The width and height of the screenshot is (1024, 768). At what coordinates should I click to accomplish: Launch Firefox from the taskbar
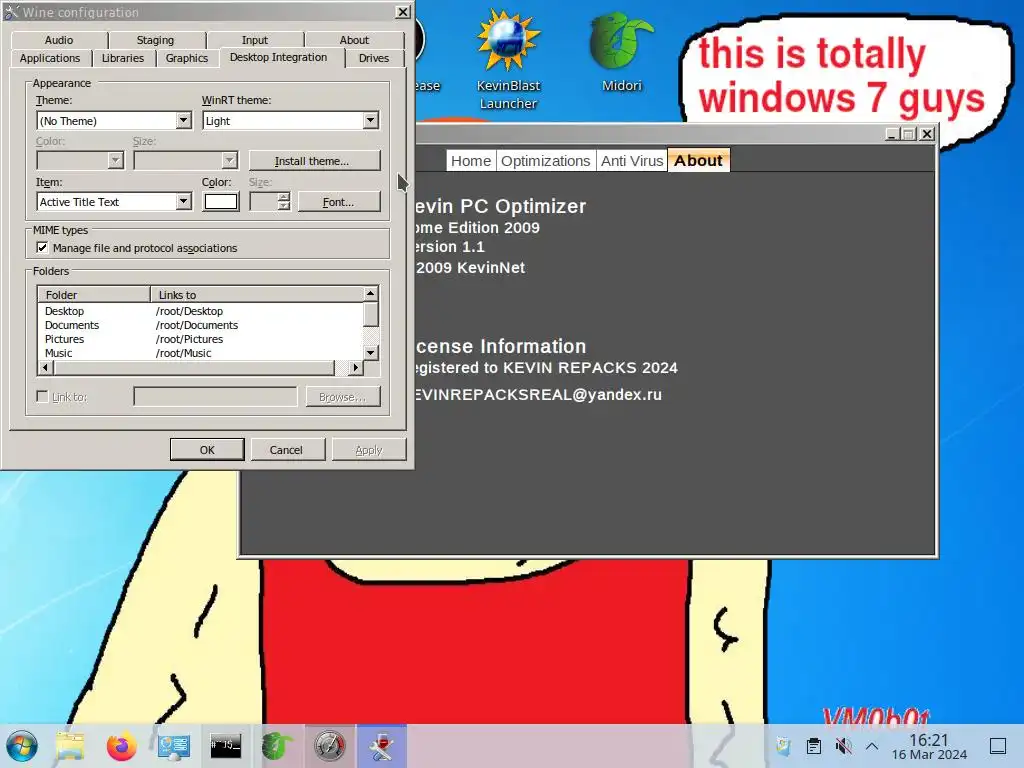121,746
